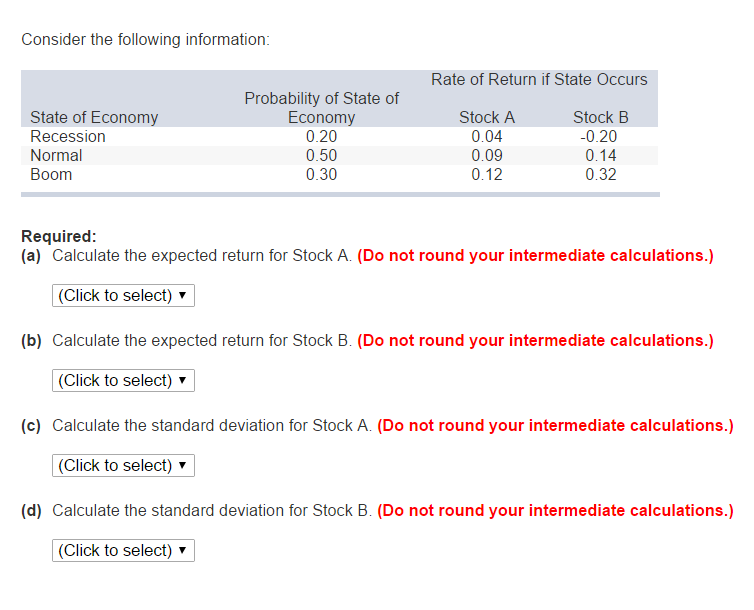Click the Required heading
The image size is (754, 610).
coord(59,236)
